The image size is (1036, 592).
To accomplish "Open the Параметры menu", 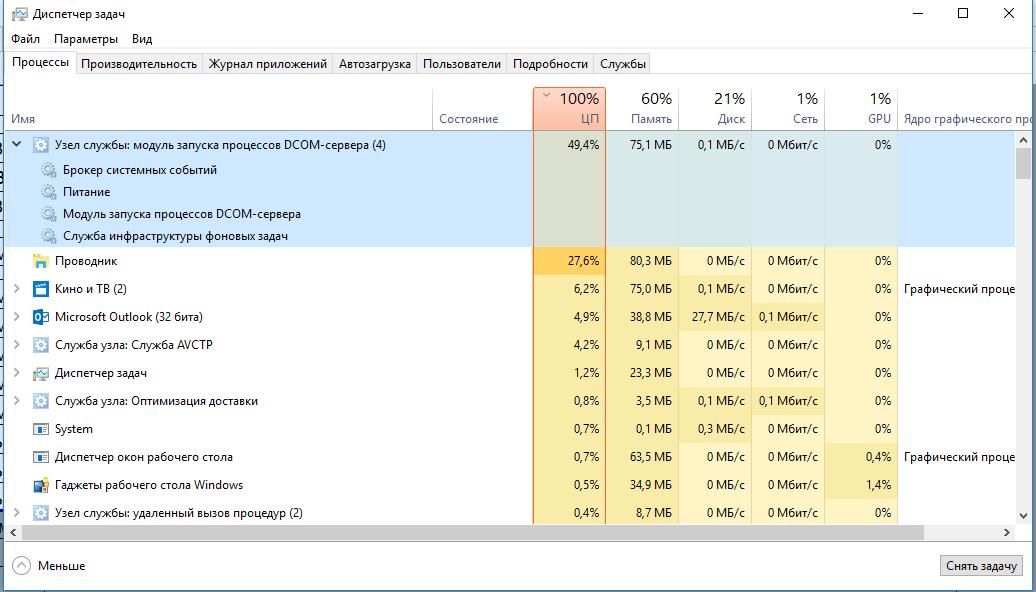I will (x=86, y=39).
